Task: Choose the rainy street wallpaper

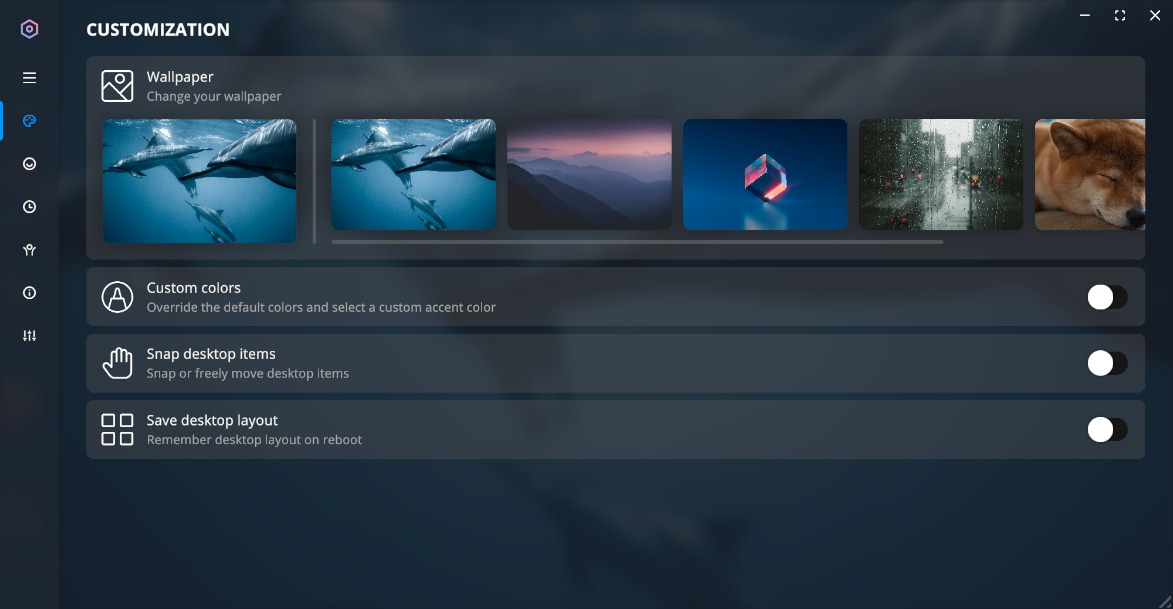Action: point(941,174)
